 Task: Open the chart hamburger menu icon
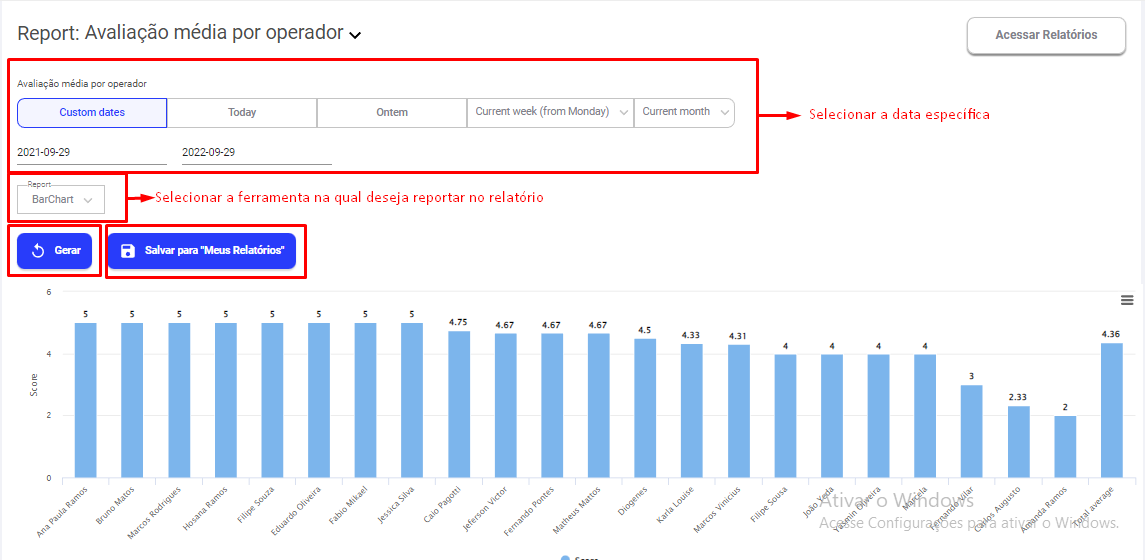click(x=1127, y=301)
